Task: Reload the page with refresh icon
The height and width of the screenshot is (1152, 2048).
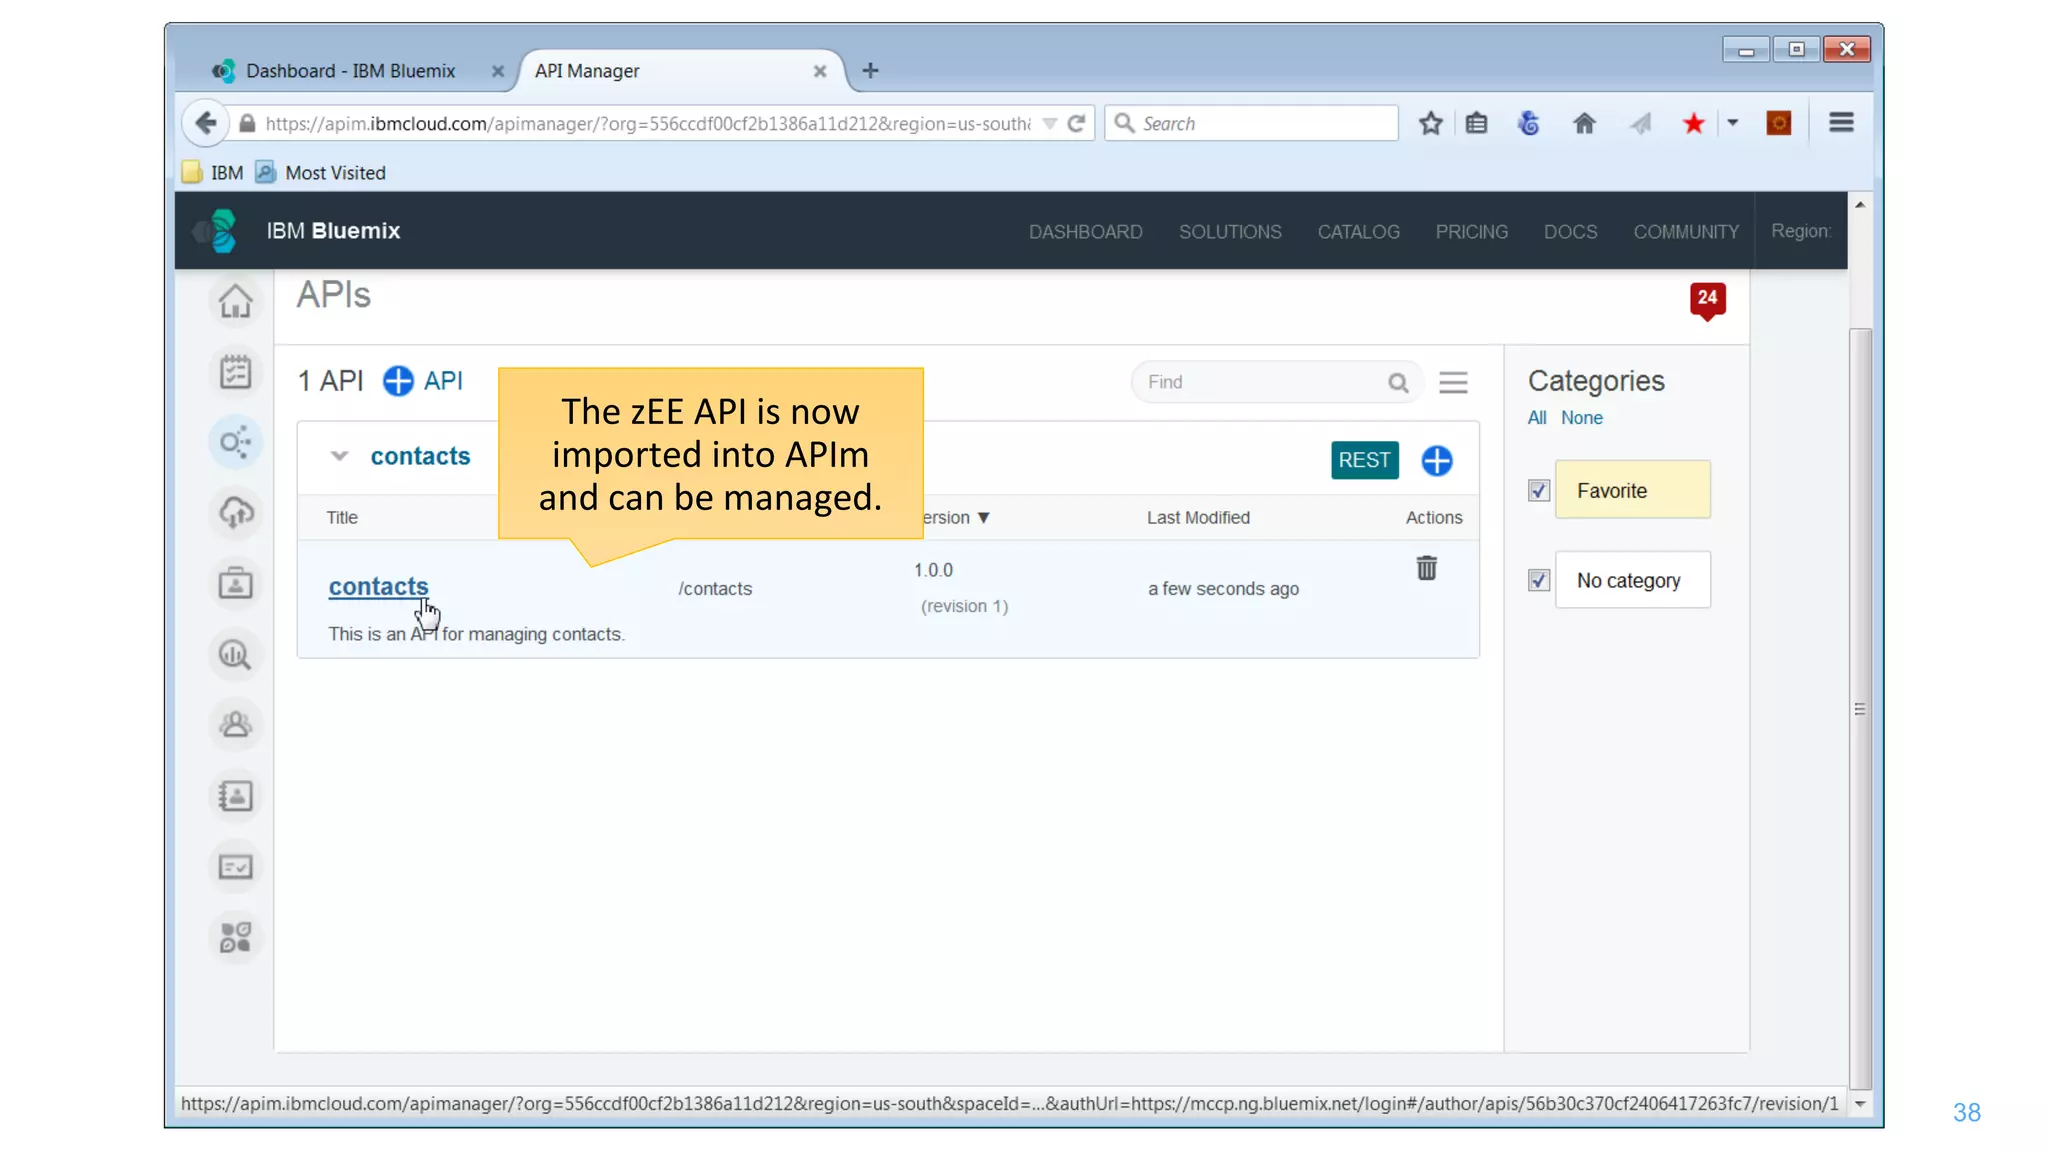Action: [x=1076, y=123]
